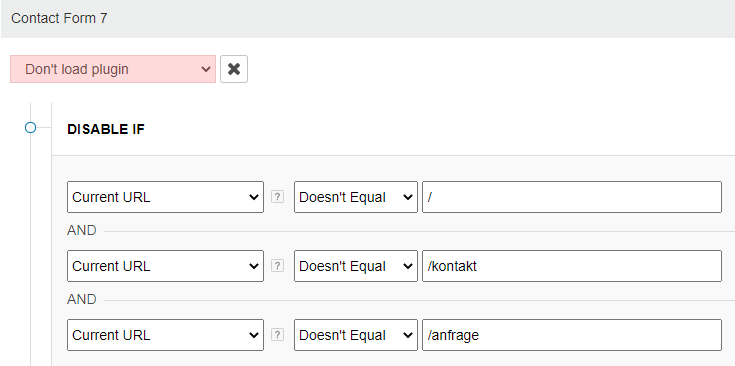The width and height of the screenshot is (735, 366).
Task: Click the Contact Form 7 header title
Action: pyautogui.click(x=59, y=18)
